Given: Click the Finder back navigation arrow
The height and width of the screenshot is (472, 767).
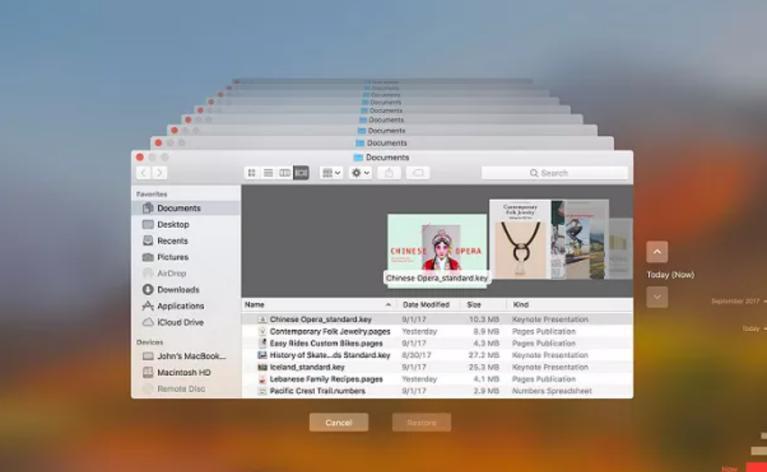Looking at the screenshot, I should (143, 173).
